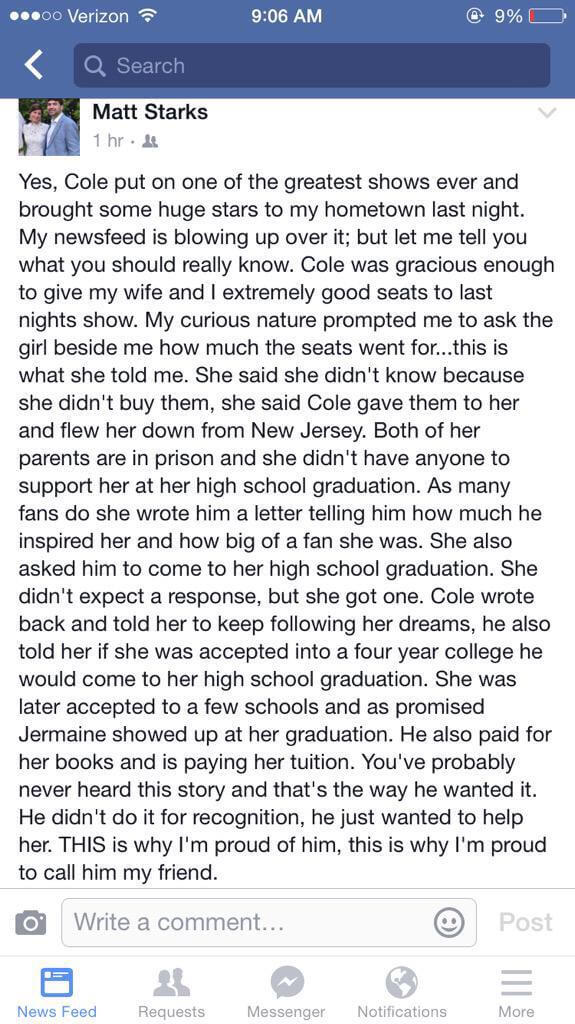Tap the friends audience icon beside timestamp
The height and width of the screenshot is (1024, 575).
tap(150, 140)
